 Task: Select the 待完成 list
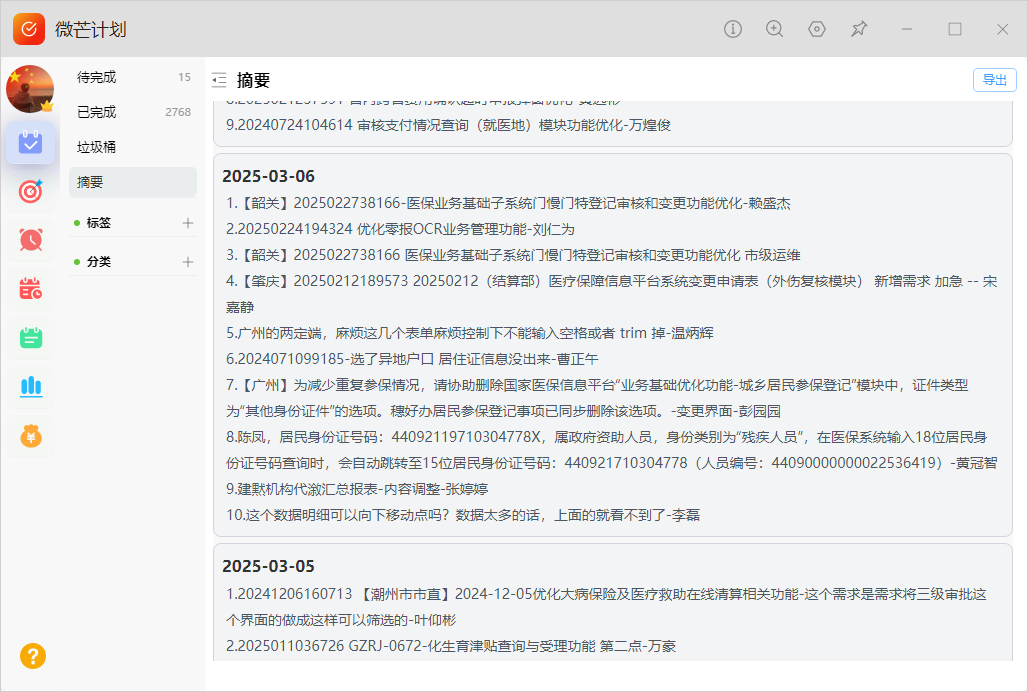133,77
